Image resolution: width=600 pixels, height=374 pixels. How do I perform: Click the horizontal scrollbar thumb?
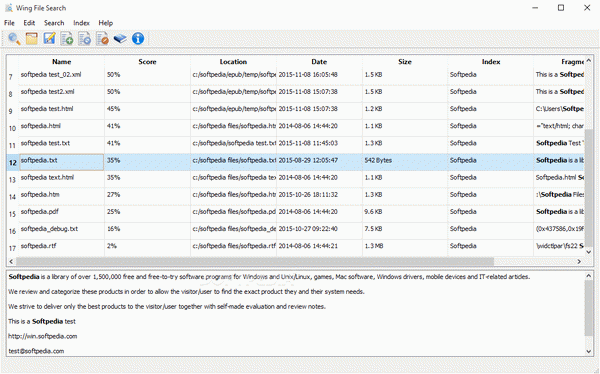(x=255, y=261)
